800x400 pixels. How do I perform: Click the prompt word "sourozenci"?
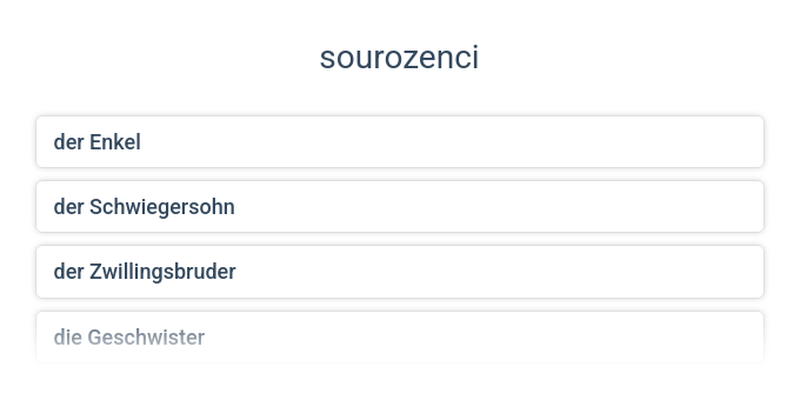pos(399,58)
